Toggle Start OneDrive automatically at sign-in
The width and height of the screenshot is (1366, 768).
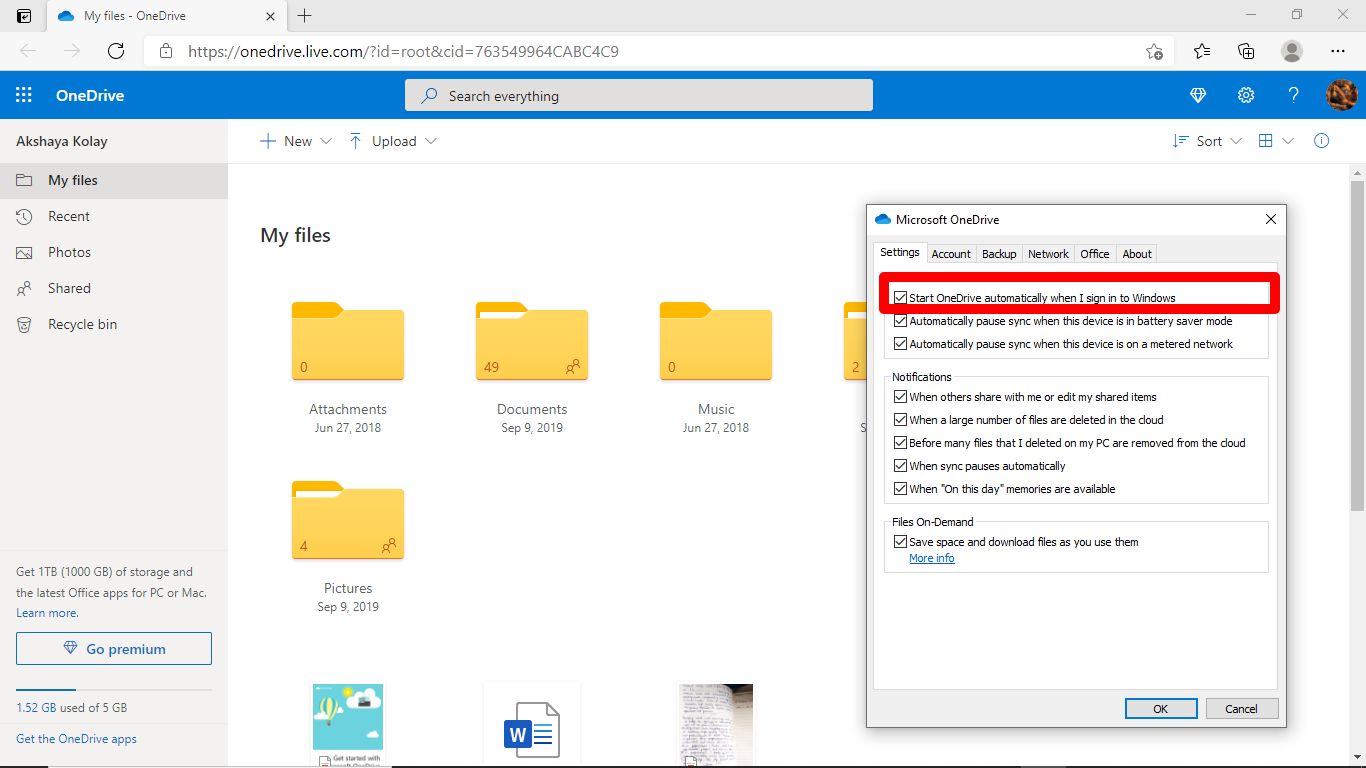901,298
